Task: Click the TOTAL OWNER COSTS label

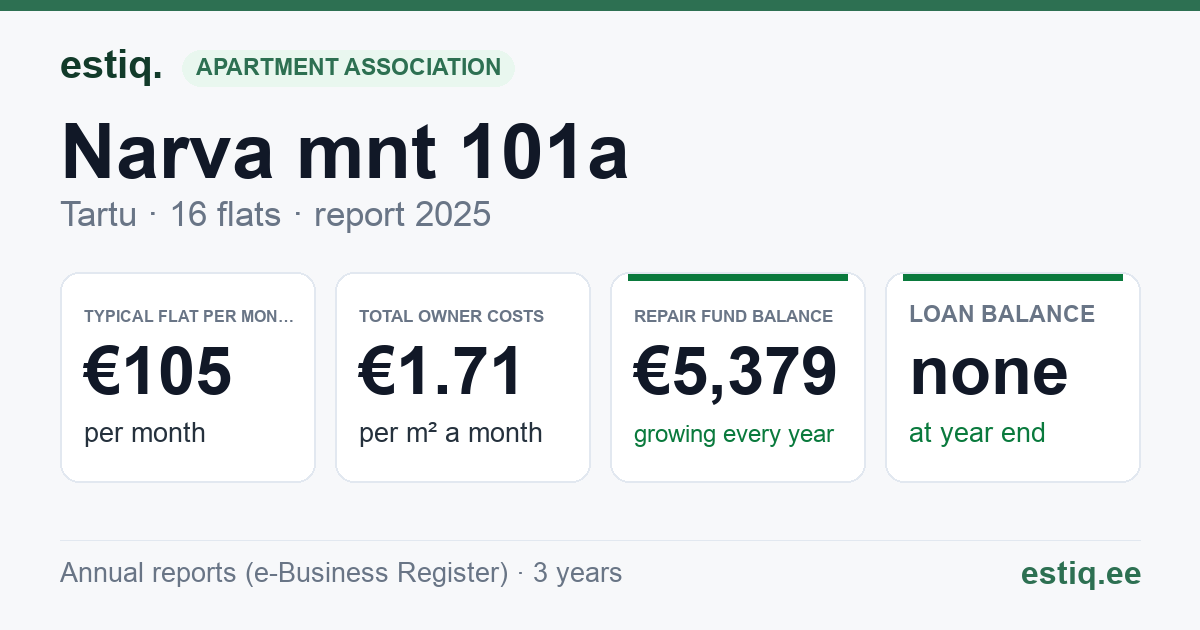Action: pos(451,317)
